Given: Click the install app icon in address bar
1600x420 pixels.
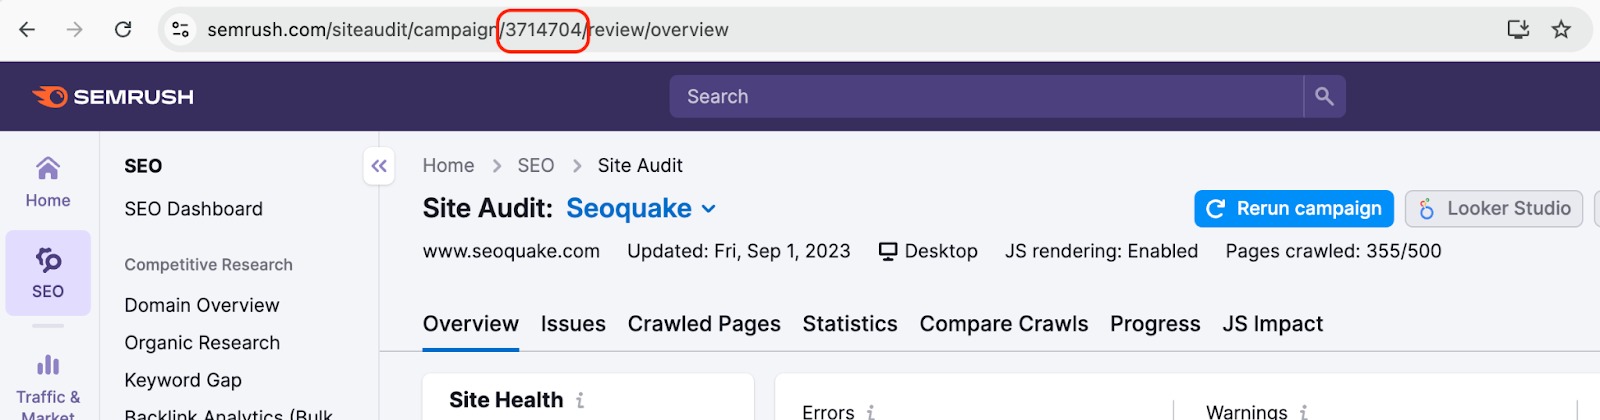Looking at the screenshot, I should (x=1518, y=30).
